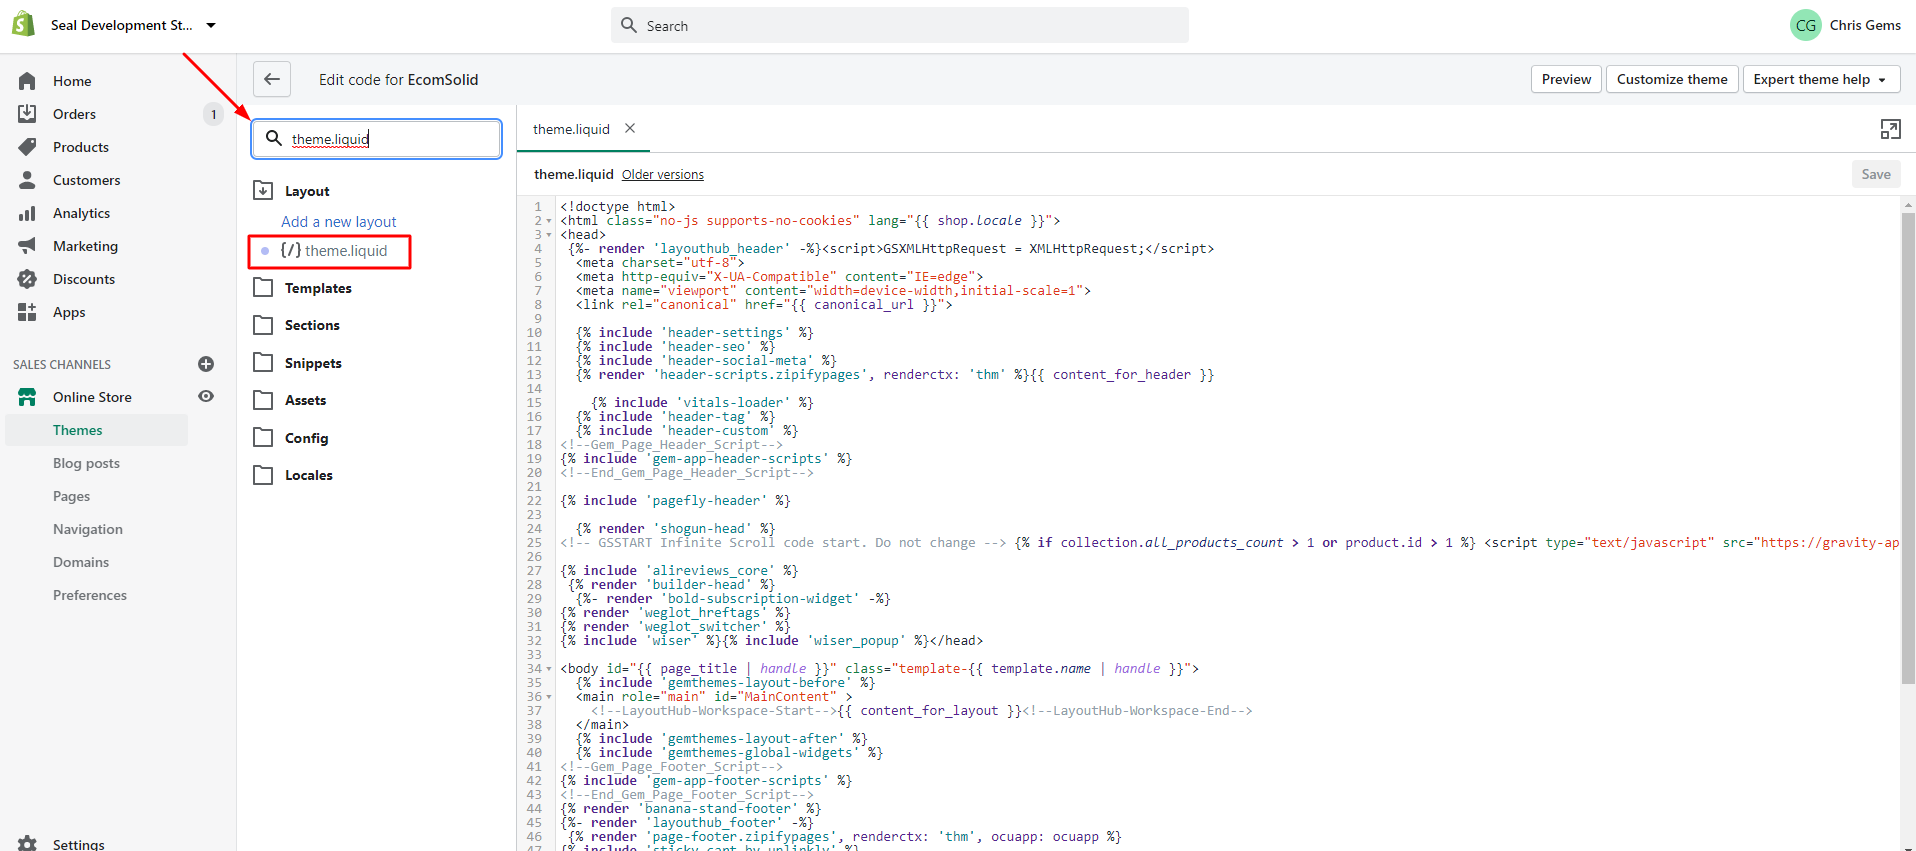This screenshot has height=851, width=1916.
Task: Click the Online Store shop icon
Action: tap(27, 397)
